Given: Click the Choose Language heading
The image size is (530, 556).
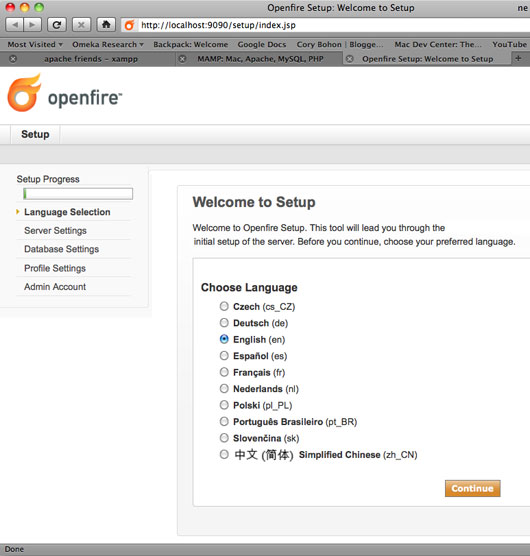Looking at the screenshot, I should coord(249,288).
